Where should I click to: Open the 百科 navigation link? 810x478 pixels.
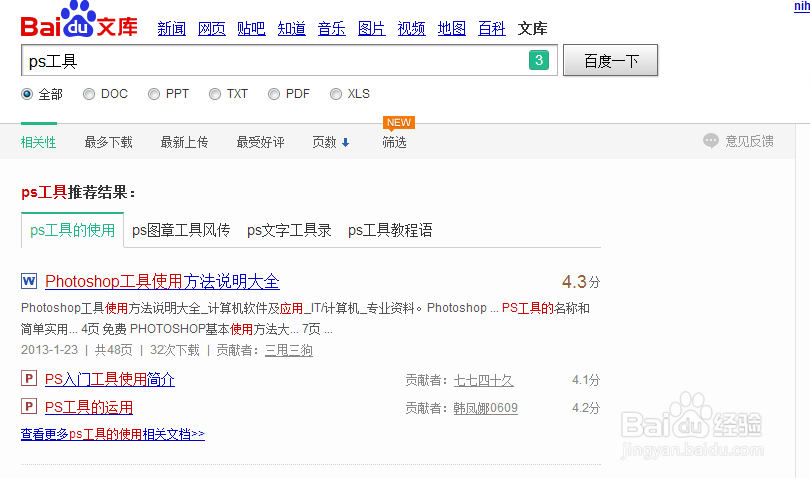point(492,28)
